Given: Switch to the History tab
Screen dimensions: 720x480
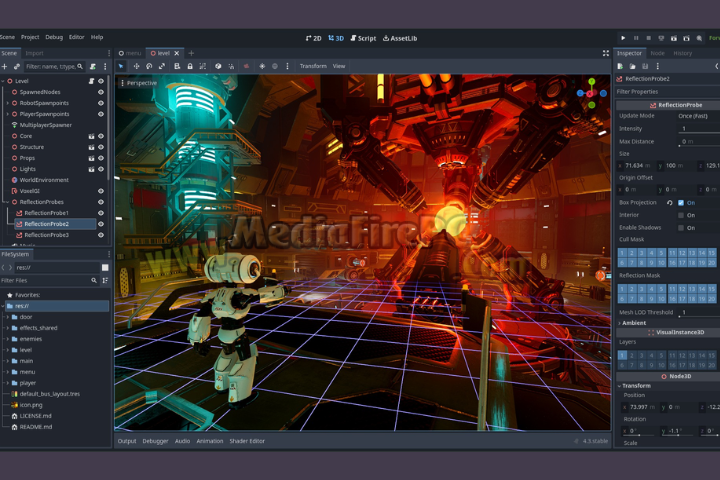Looking at the screenshot, I should coord(682,53).
